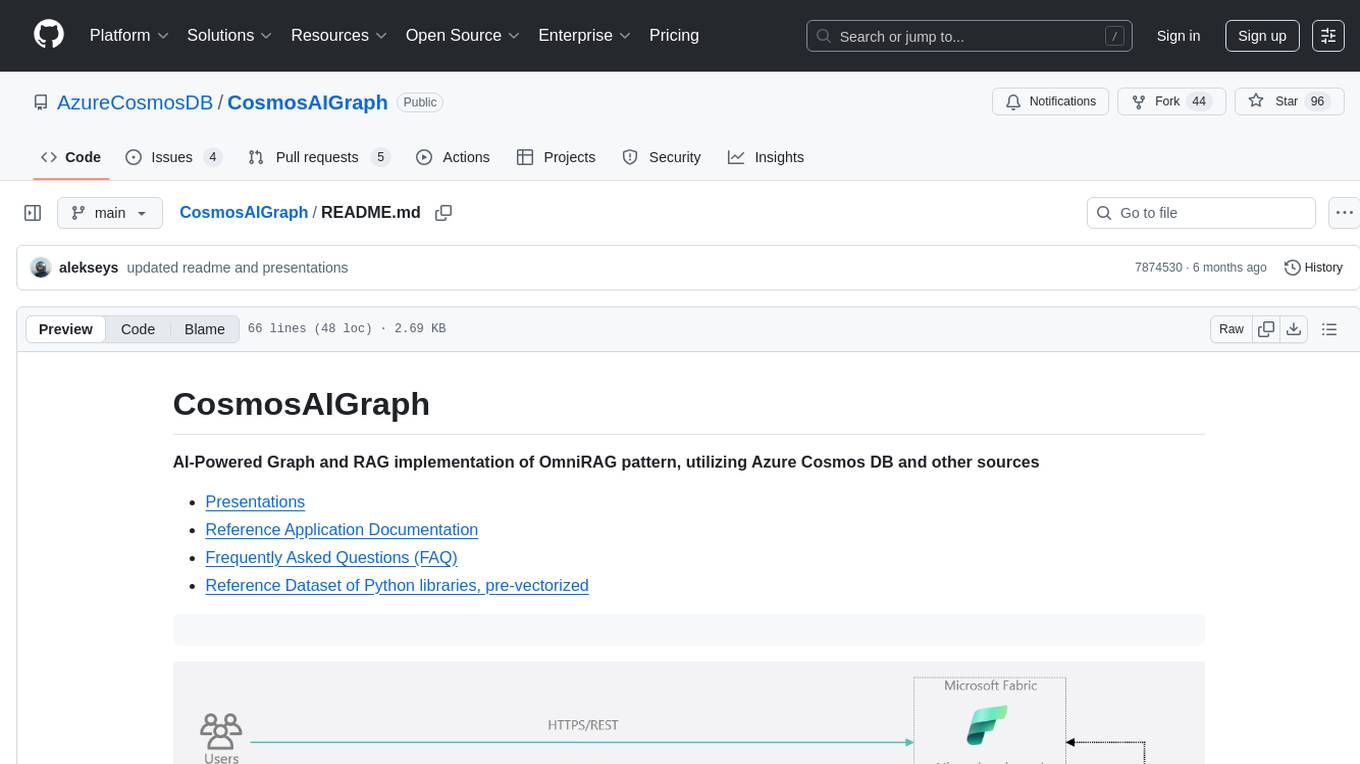Switch to the Code tab
Viewport: 1360px width, 764px height.
pyautogui.click(x=71, y=157)
